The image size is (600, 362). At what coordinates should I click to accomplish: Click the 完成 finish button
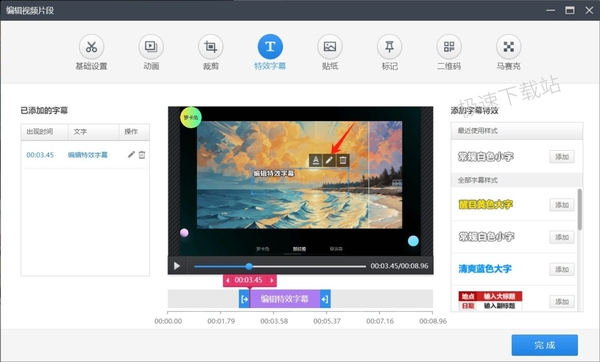coord(545,345)
